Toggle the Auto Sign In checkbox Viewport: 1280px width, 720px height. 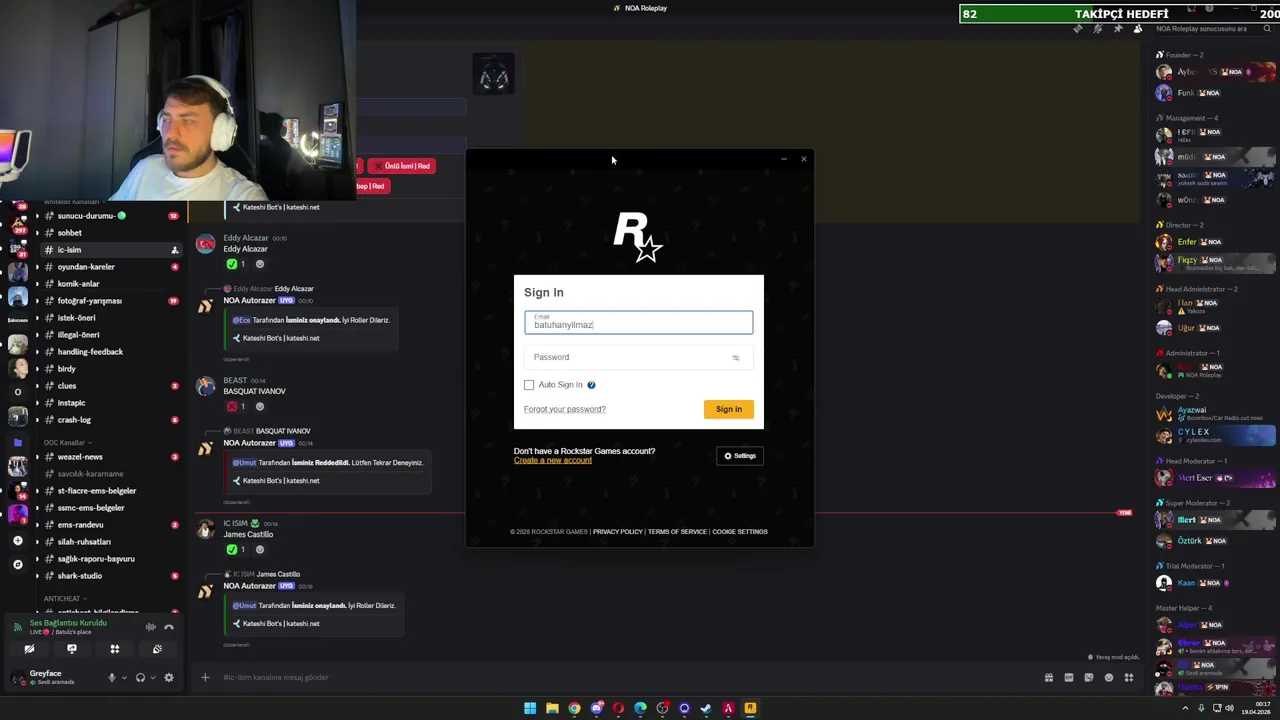tap(529, 385)
